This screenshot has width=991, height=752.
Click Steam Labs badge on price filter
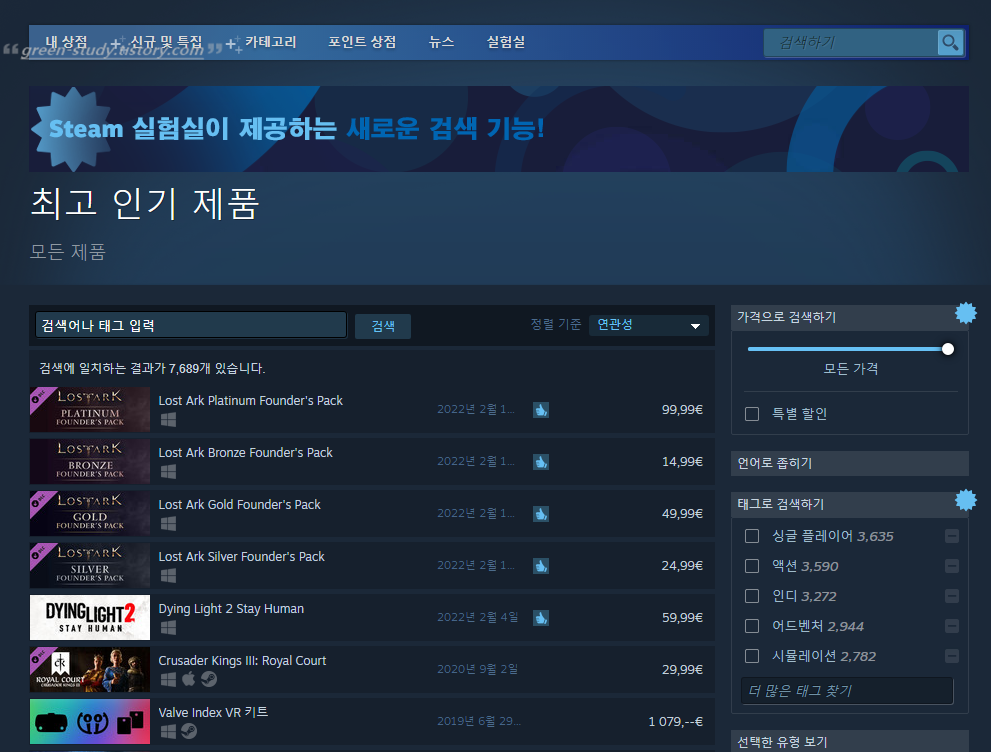[x=966, y=313]
